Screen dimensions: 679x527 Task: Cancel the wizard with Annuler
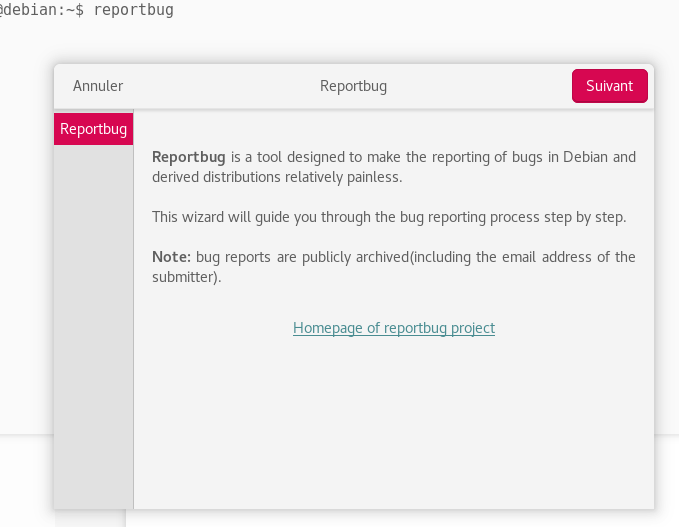(98, 86)
